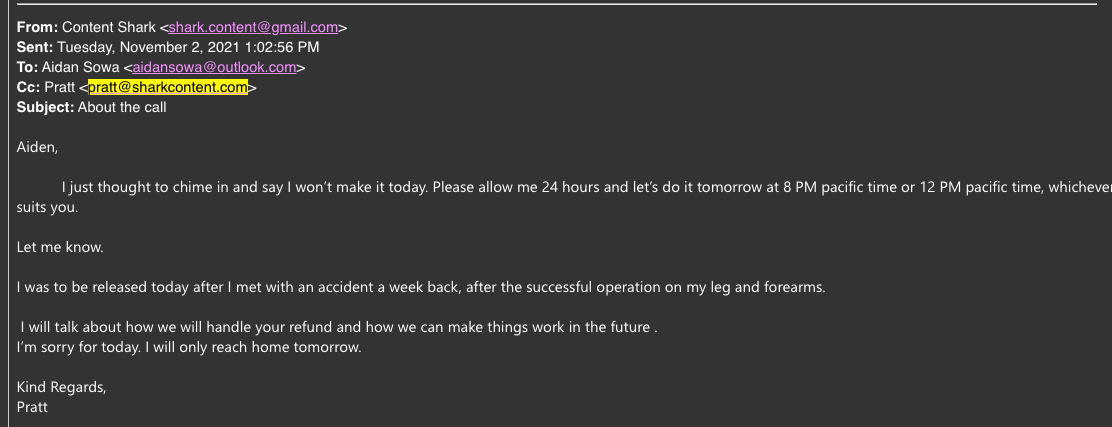Image resolution: width=1112 pixels, height=427 pixels.
Task: Click the sender name "Content Shark"
Action: tap(109, 28)
